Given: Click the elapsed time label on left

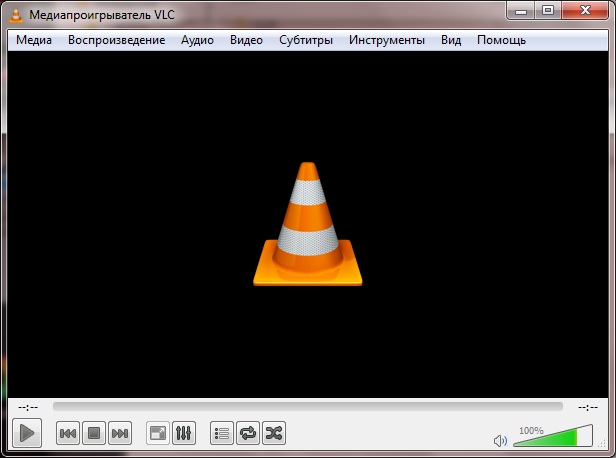Looking at the screenshot, I should click(28, 407).
